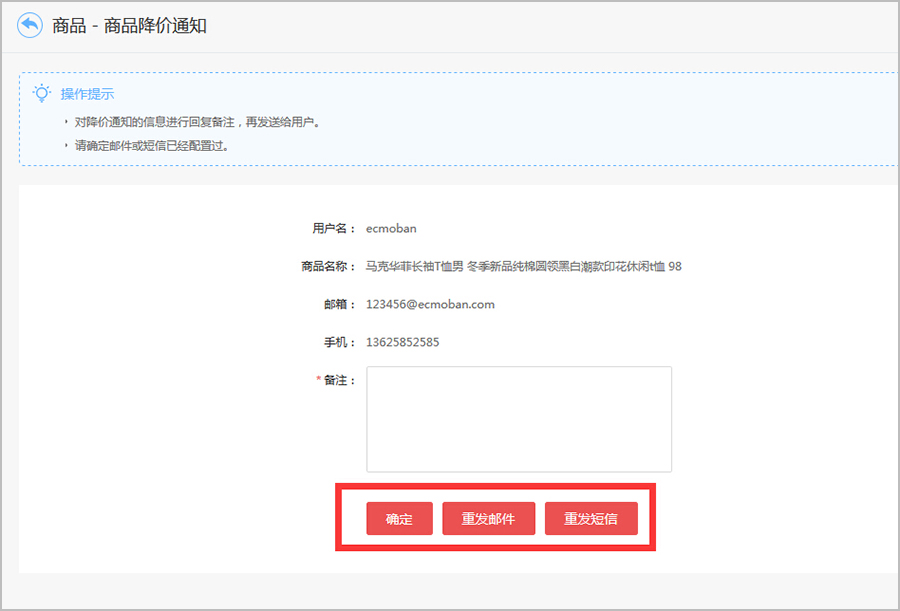
Task: Click the page title 商品 - 商品降价通知
Action: tap(129, 26)
